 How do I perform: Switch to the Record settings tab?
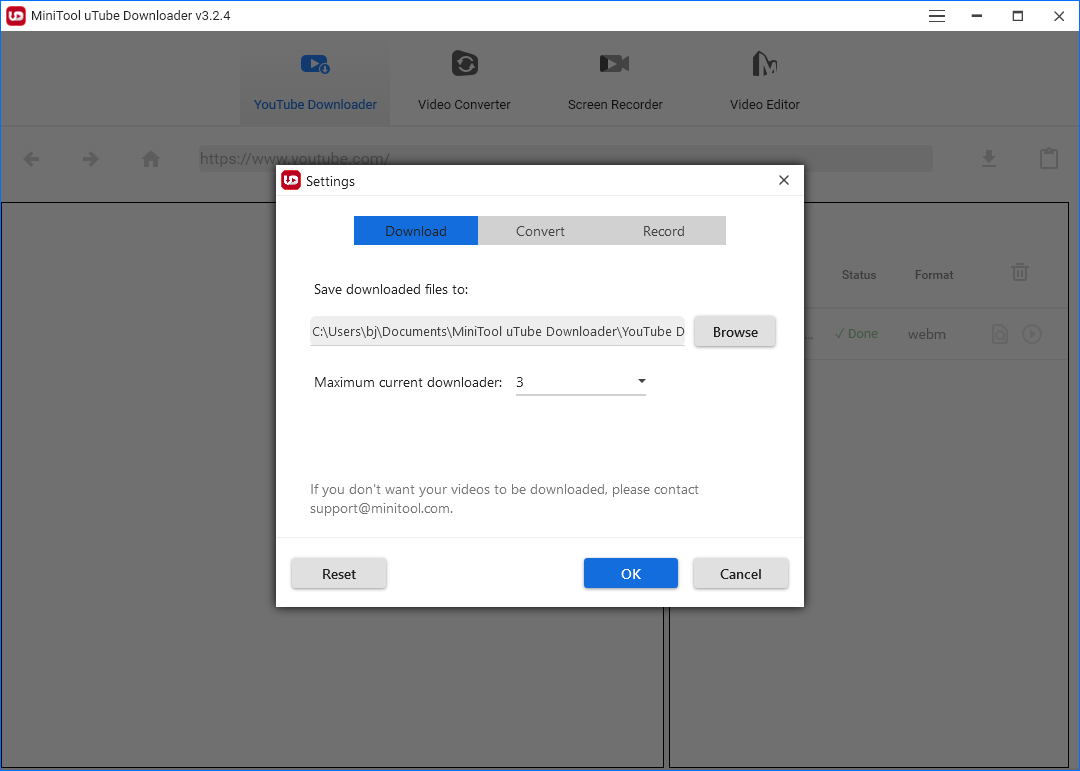pyautogui.click(x=663, y=231)
